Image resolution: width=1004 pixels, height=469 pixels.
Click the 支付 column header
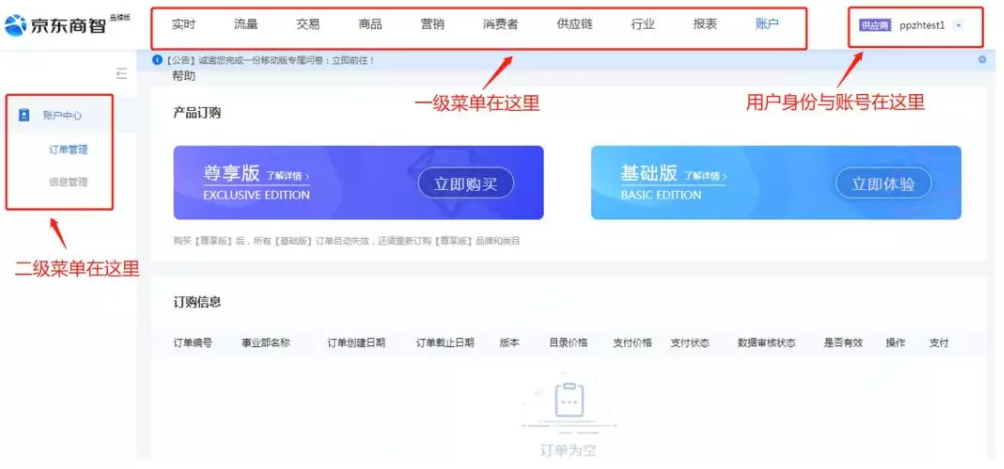939,343
